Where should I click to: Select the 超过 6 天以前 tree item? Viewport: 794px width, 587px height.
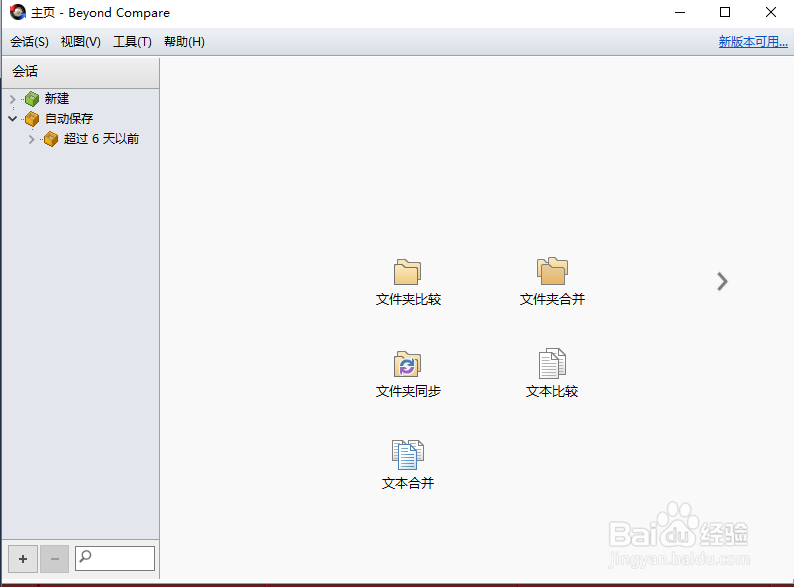(101, 139)
